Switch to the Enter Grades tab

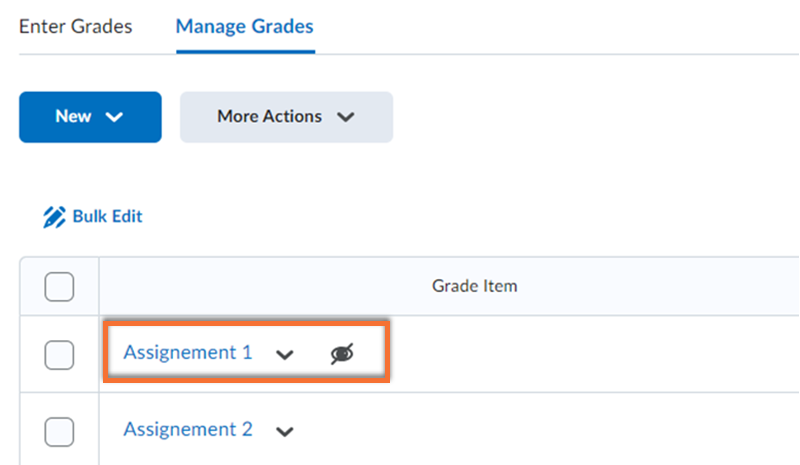[75, 27]
